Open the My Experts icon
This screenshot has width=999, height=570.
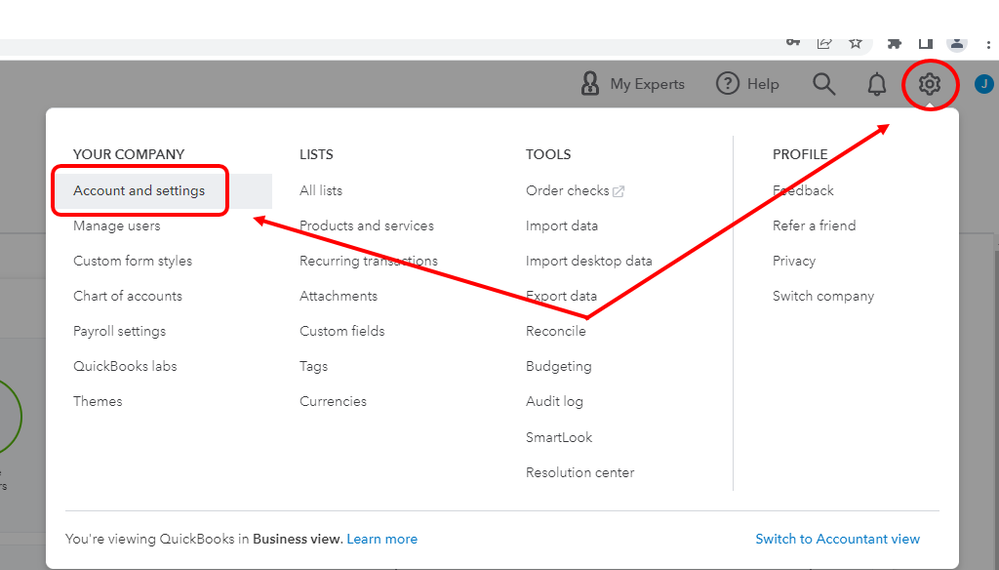[x=591, y=85]
